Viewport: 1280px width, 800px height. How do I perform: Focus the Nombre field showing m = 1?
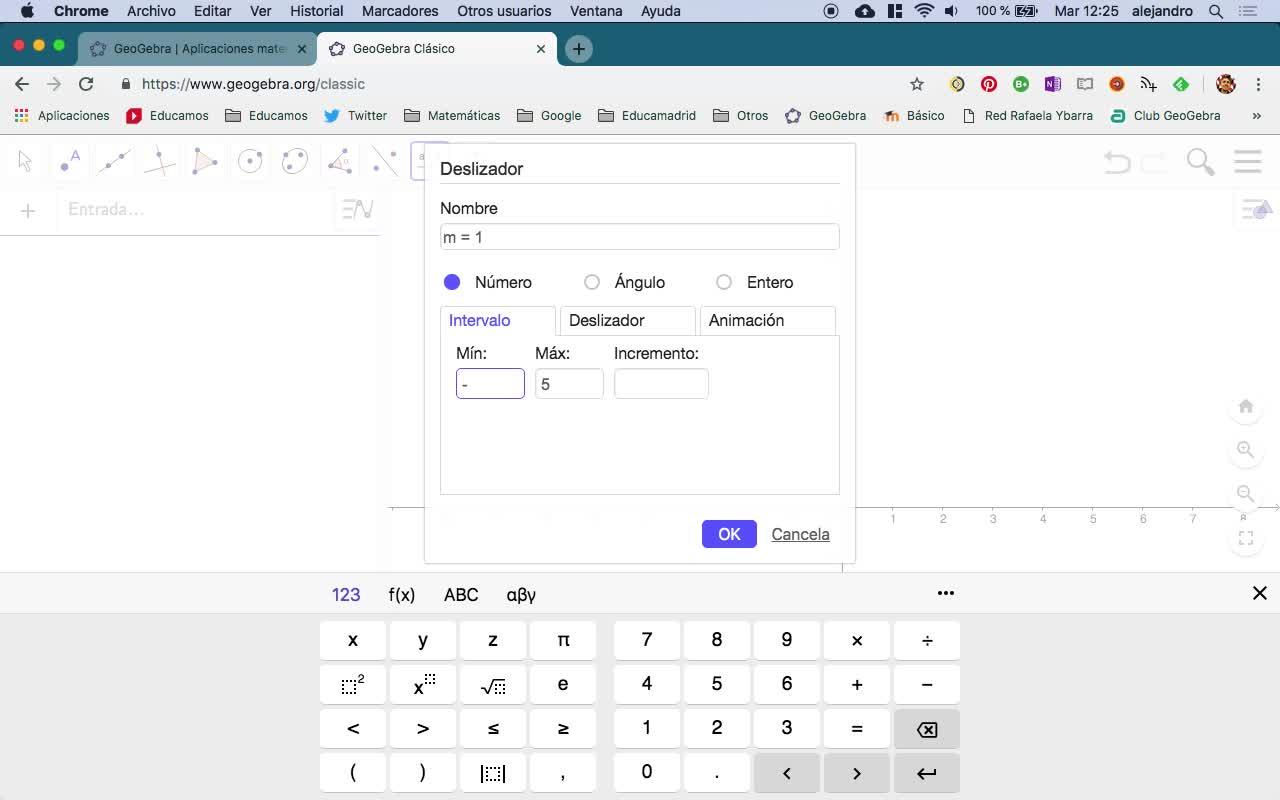click(640, 237)
